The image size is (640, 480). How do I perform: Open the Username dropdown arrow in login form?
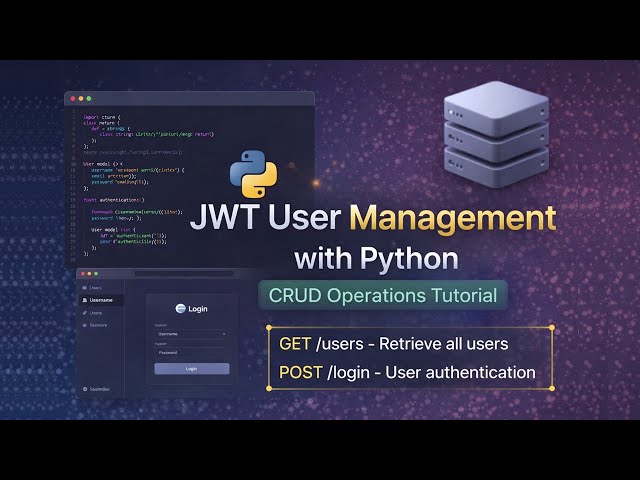[224, 334]
